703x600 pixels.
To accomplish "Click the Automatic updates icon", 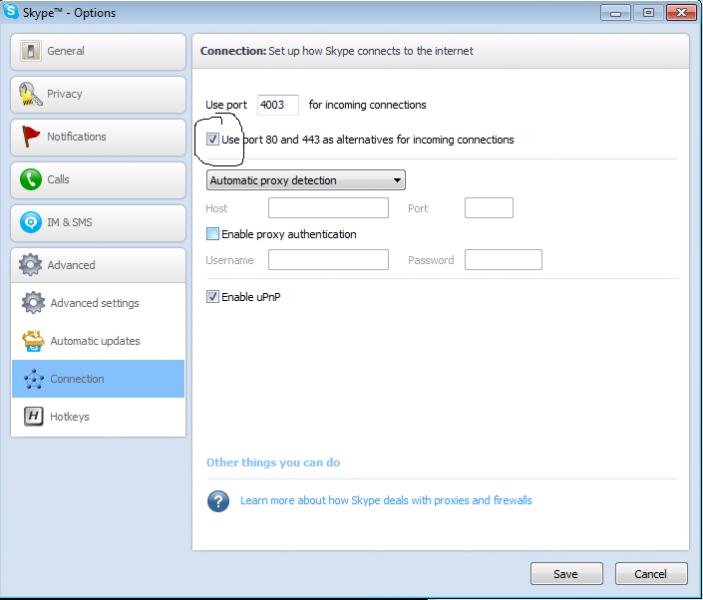I will click(x=34, y=341).
